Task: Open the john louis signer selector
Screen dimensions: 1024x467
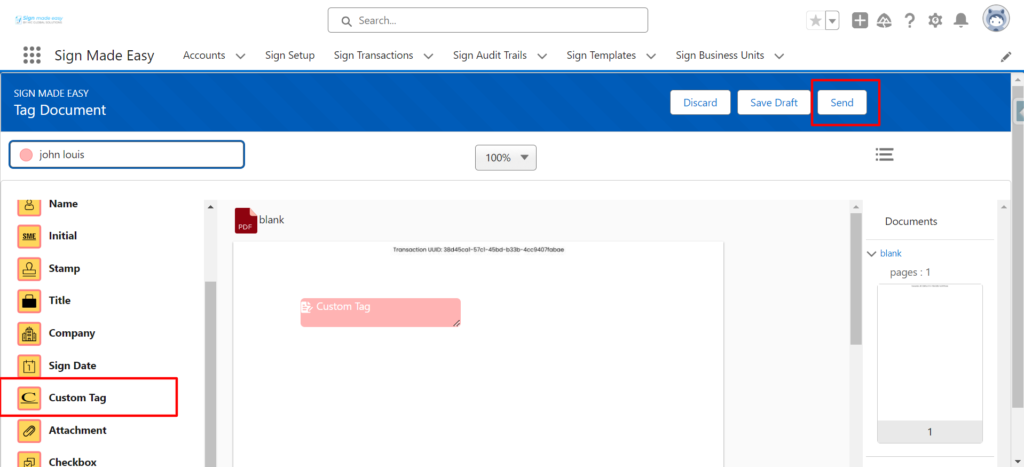Action: (127, 155)
